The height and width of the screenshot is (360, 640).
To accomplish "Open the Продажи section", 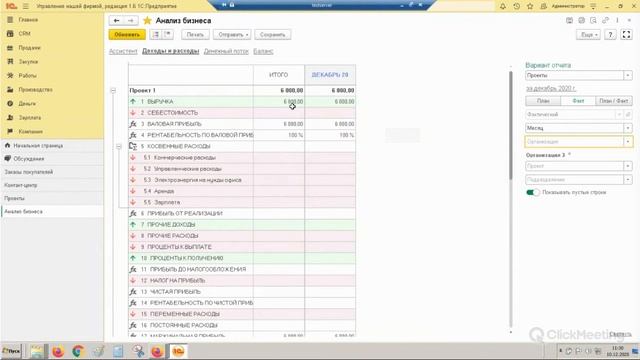I will tap(29, 48).
